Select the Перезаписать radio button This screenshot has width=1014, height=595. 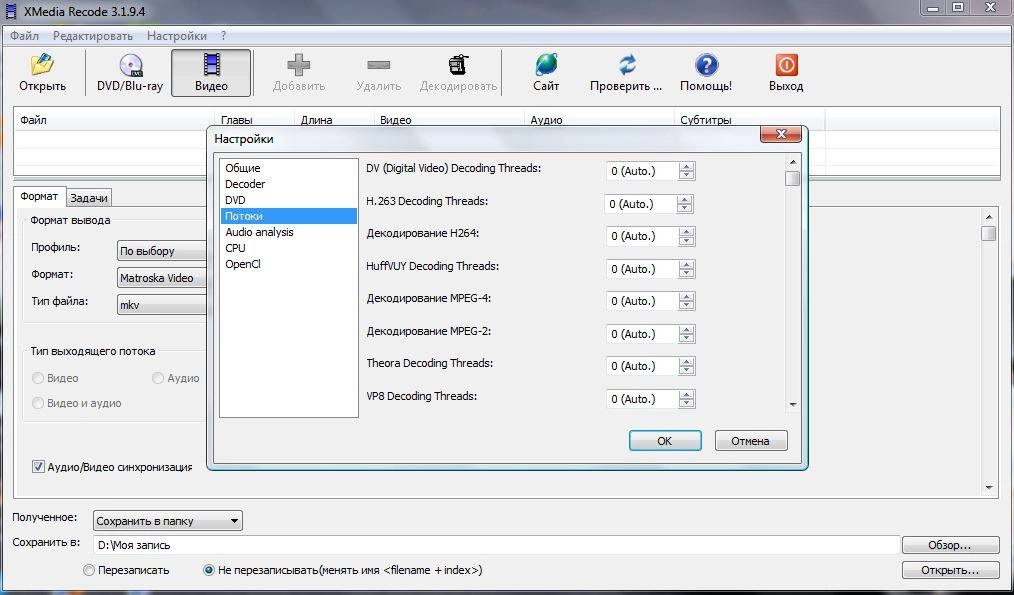[89, 570]
